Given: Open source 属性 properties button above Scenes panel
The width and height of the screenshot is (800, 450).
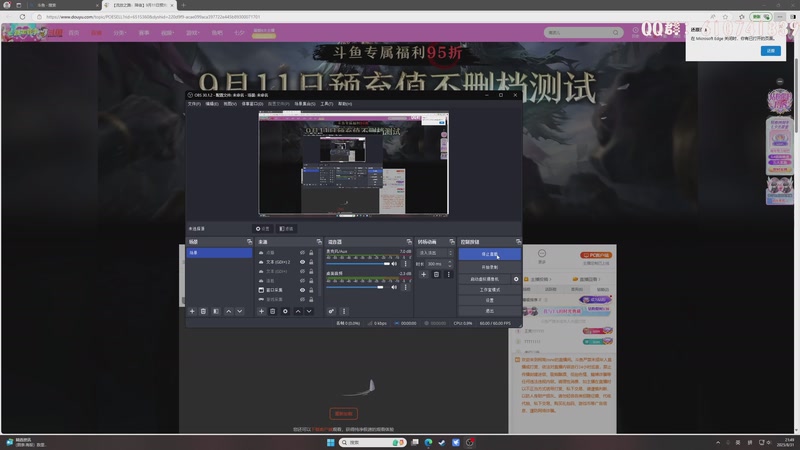Looking at the screenshot, I should click(x=262, y=229).
